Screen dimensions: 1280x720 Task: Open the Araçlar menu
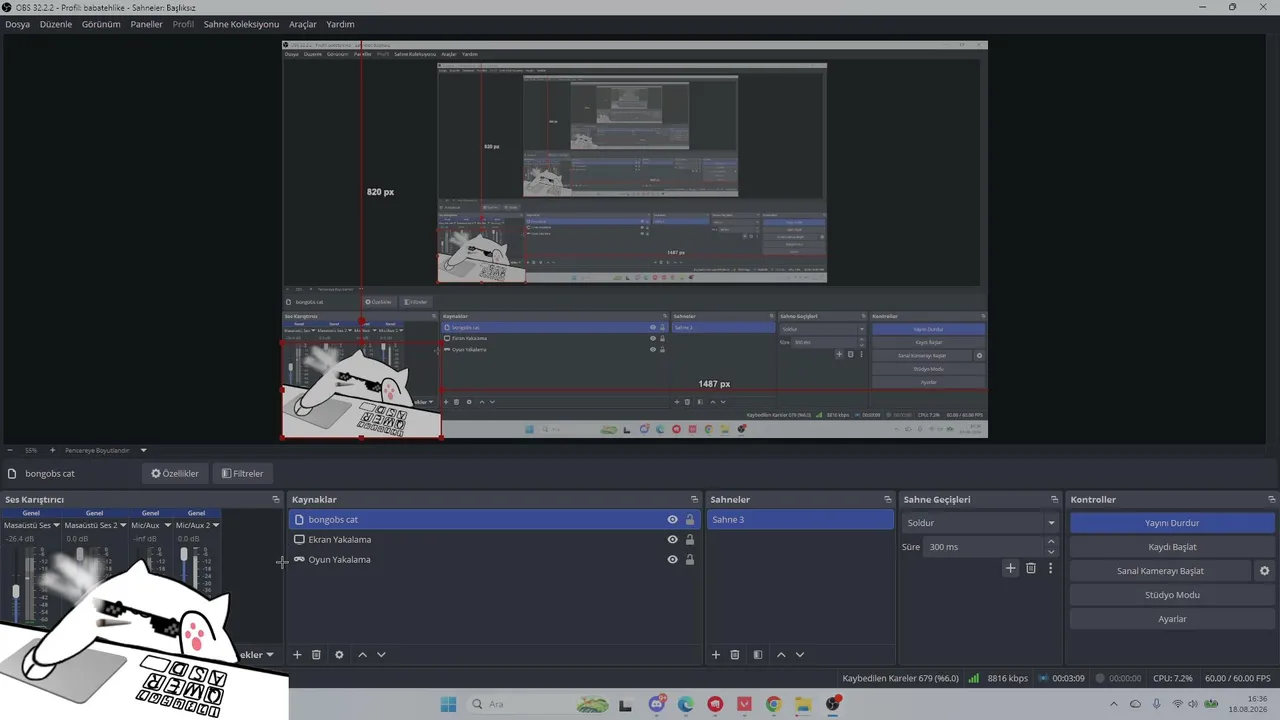(303, 24)
